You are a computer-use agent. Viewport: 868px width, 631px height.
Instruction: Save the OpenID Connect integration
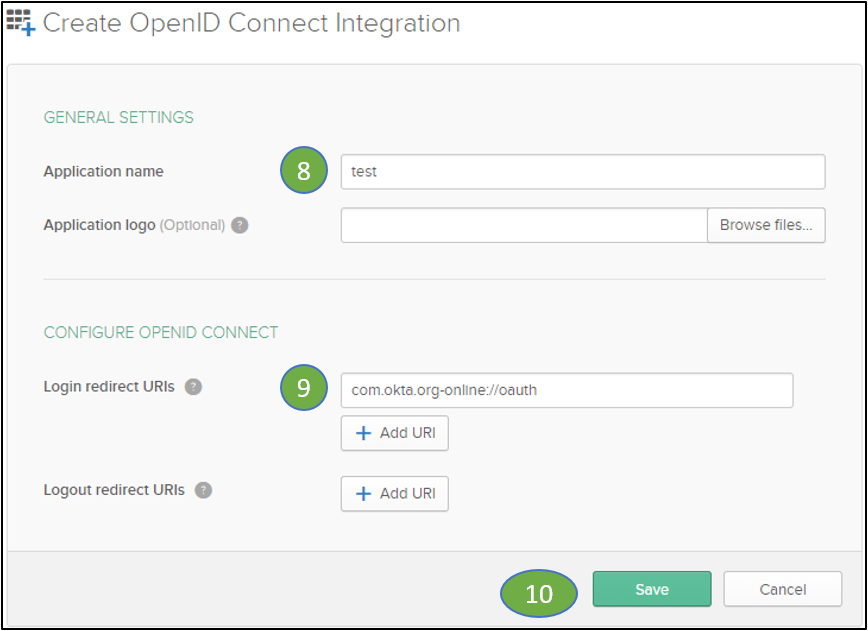652,589
